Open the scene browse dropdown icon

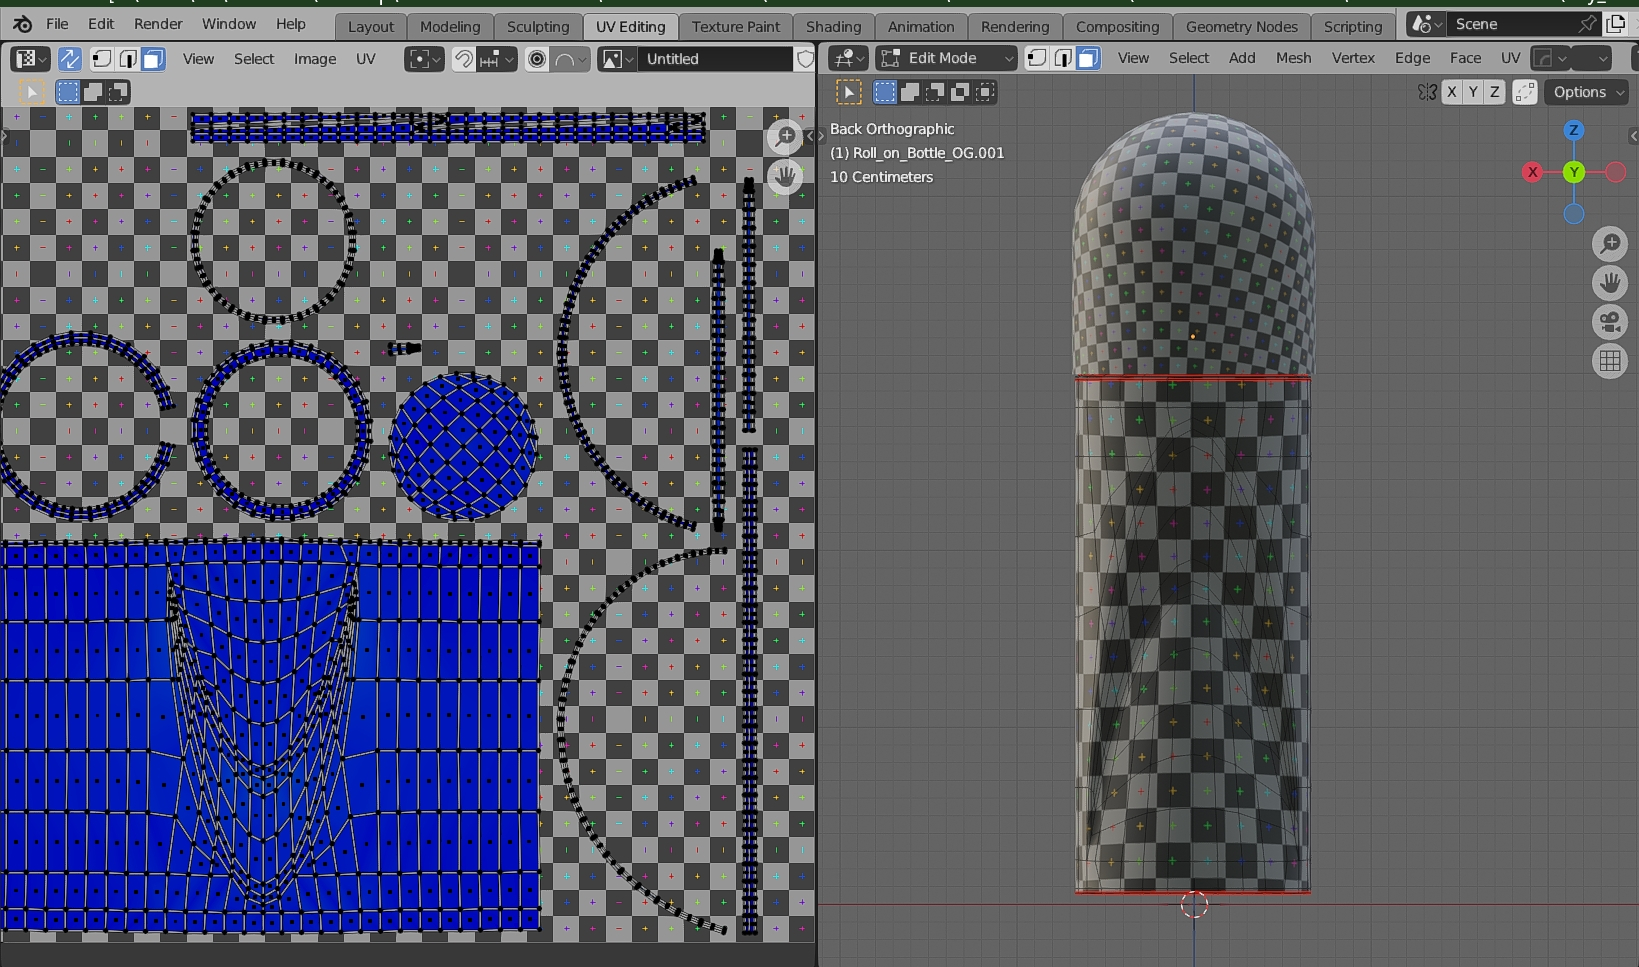click(1426, 24)
